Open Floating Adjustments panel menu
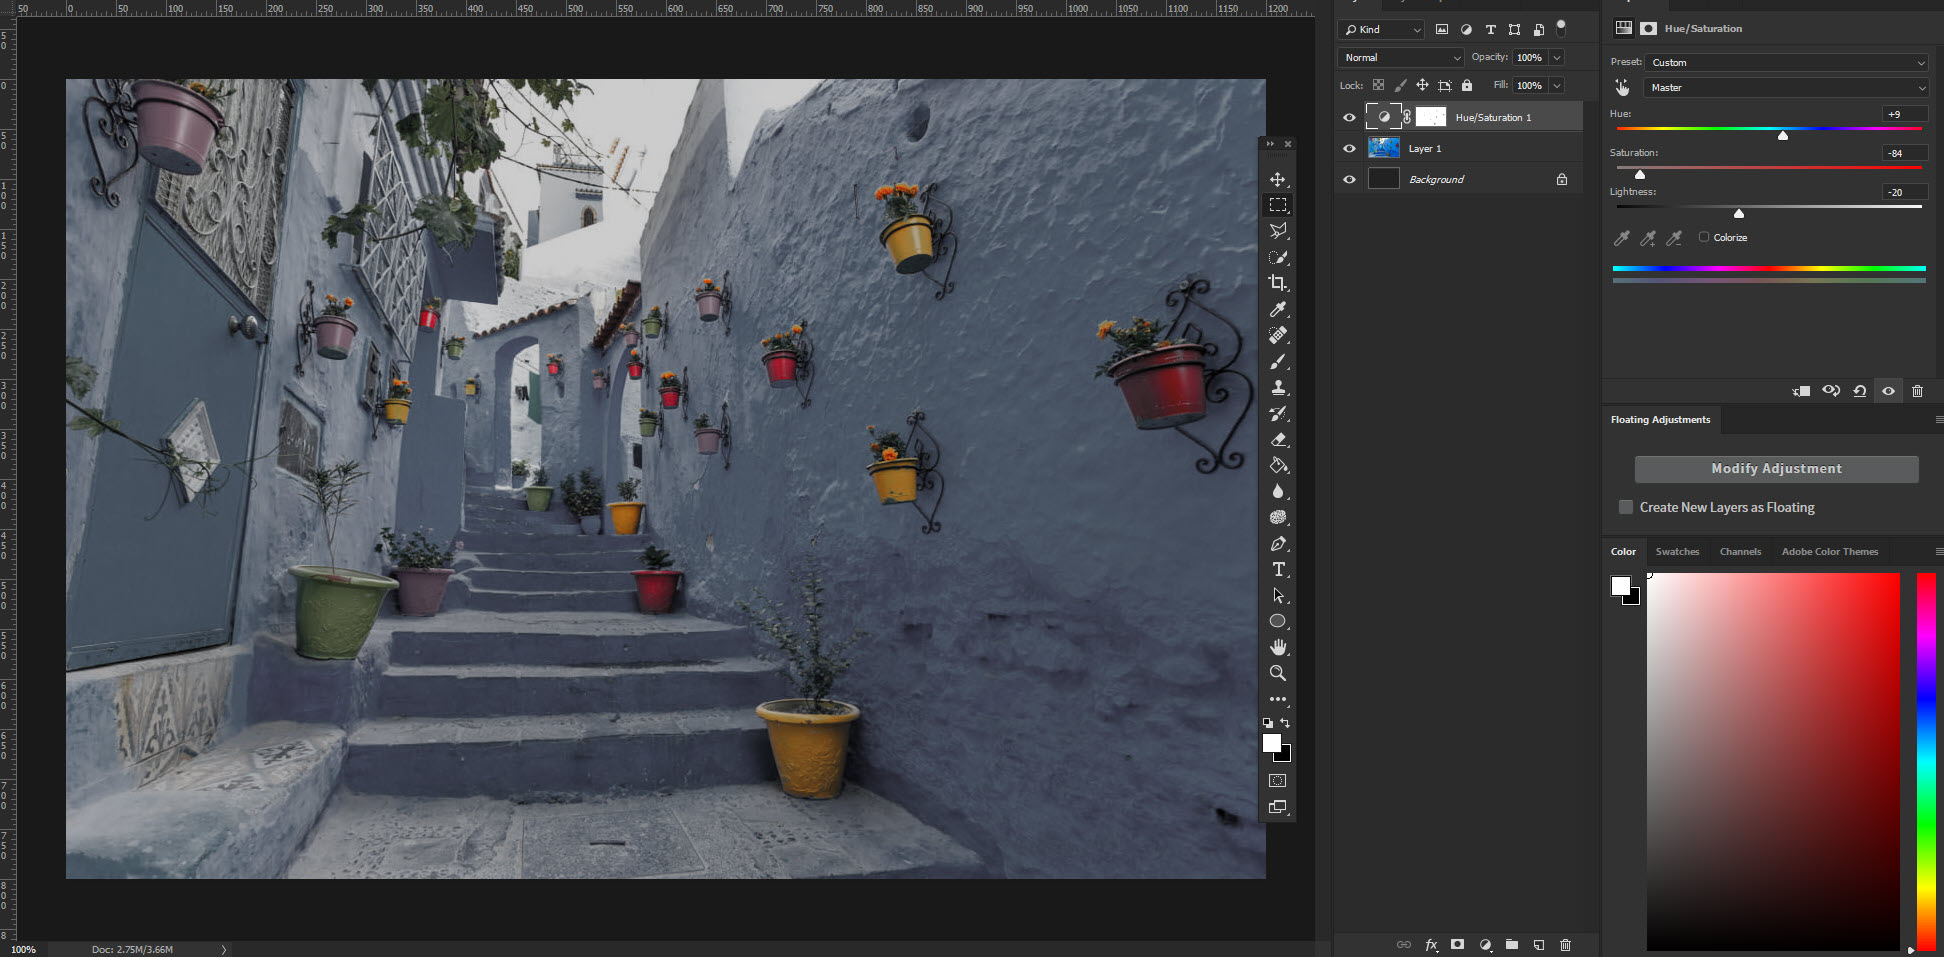The image size is (1944, 957). (1939, 420)
